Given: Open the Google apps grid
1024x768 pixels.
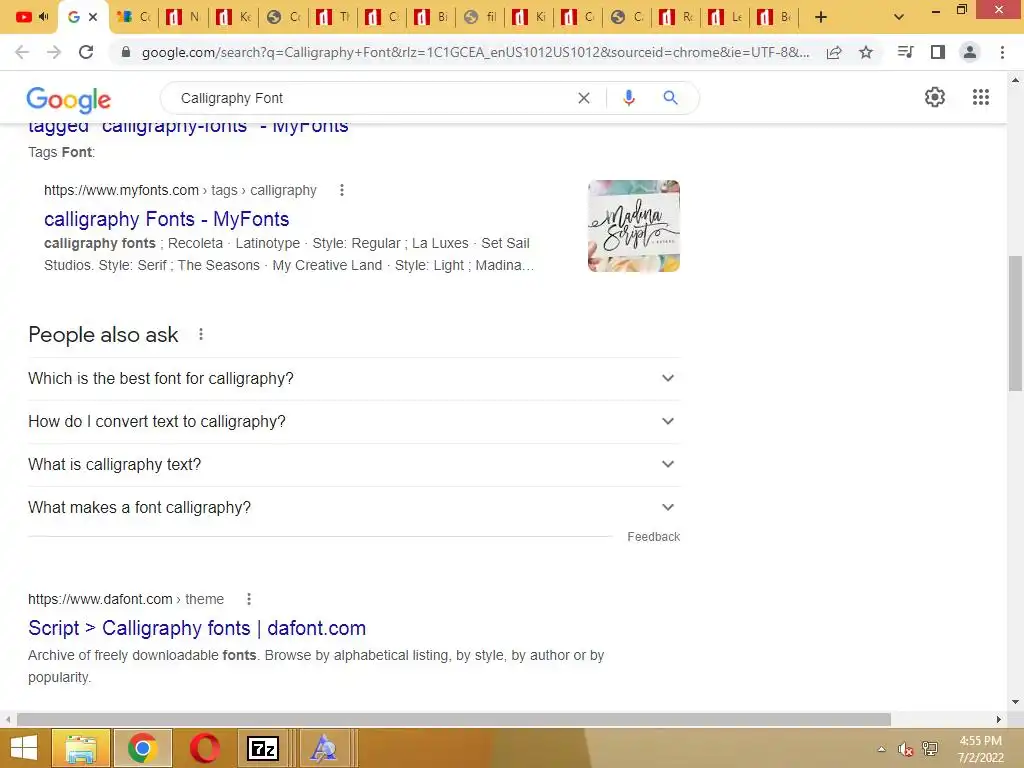Looking at the screenshot, I should tap(981, 97).
